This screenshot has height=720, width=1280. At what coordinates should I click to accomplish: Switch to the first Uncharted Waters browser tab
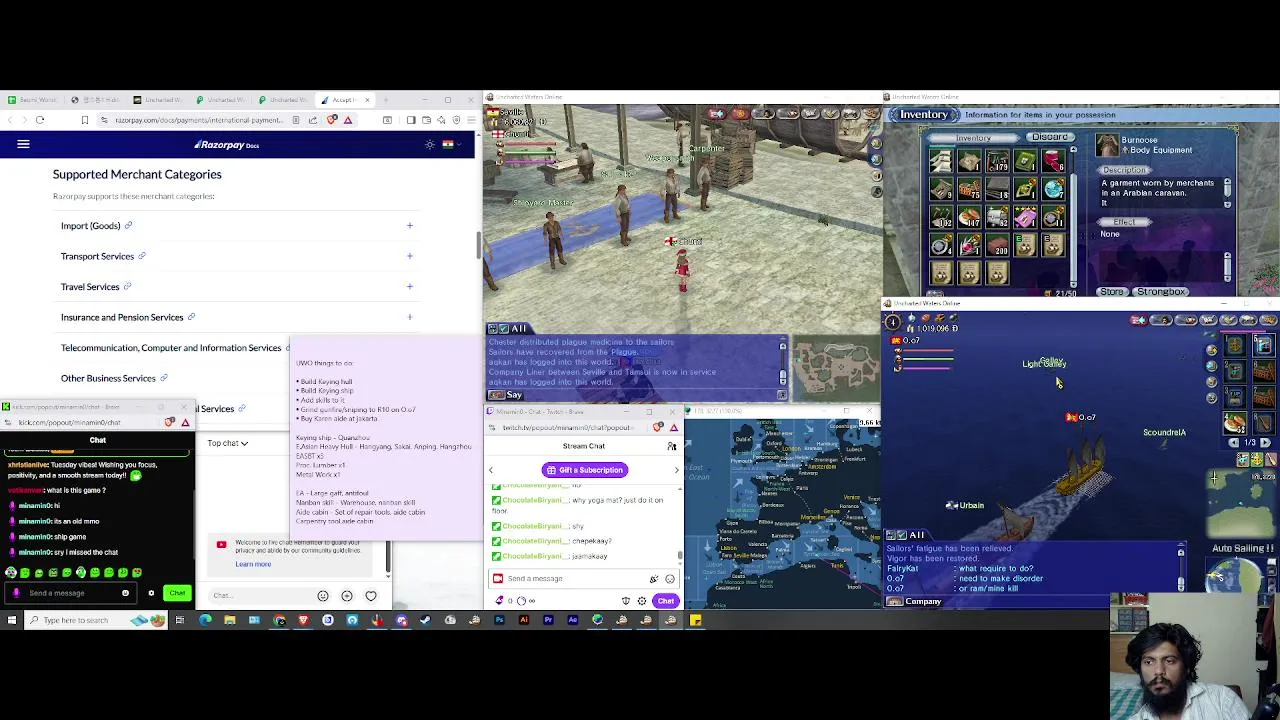tap(160, 100)
